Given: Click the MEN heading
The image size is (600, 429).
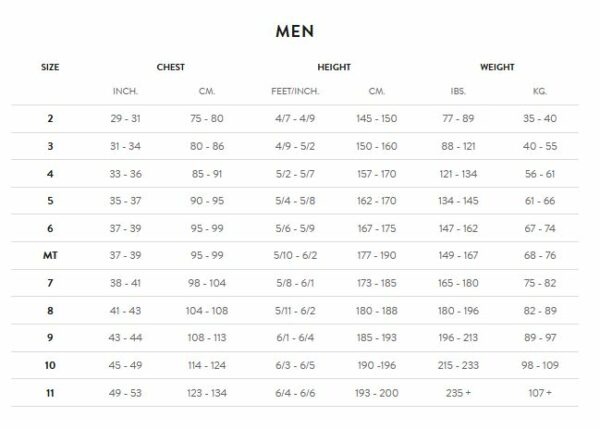Looking at the screenshot, I should click(296, 30).
